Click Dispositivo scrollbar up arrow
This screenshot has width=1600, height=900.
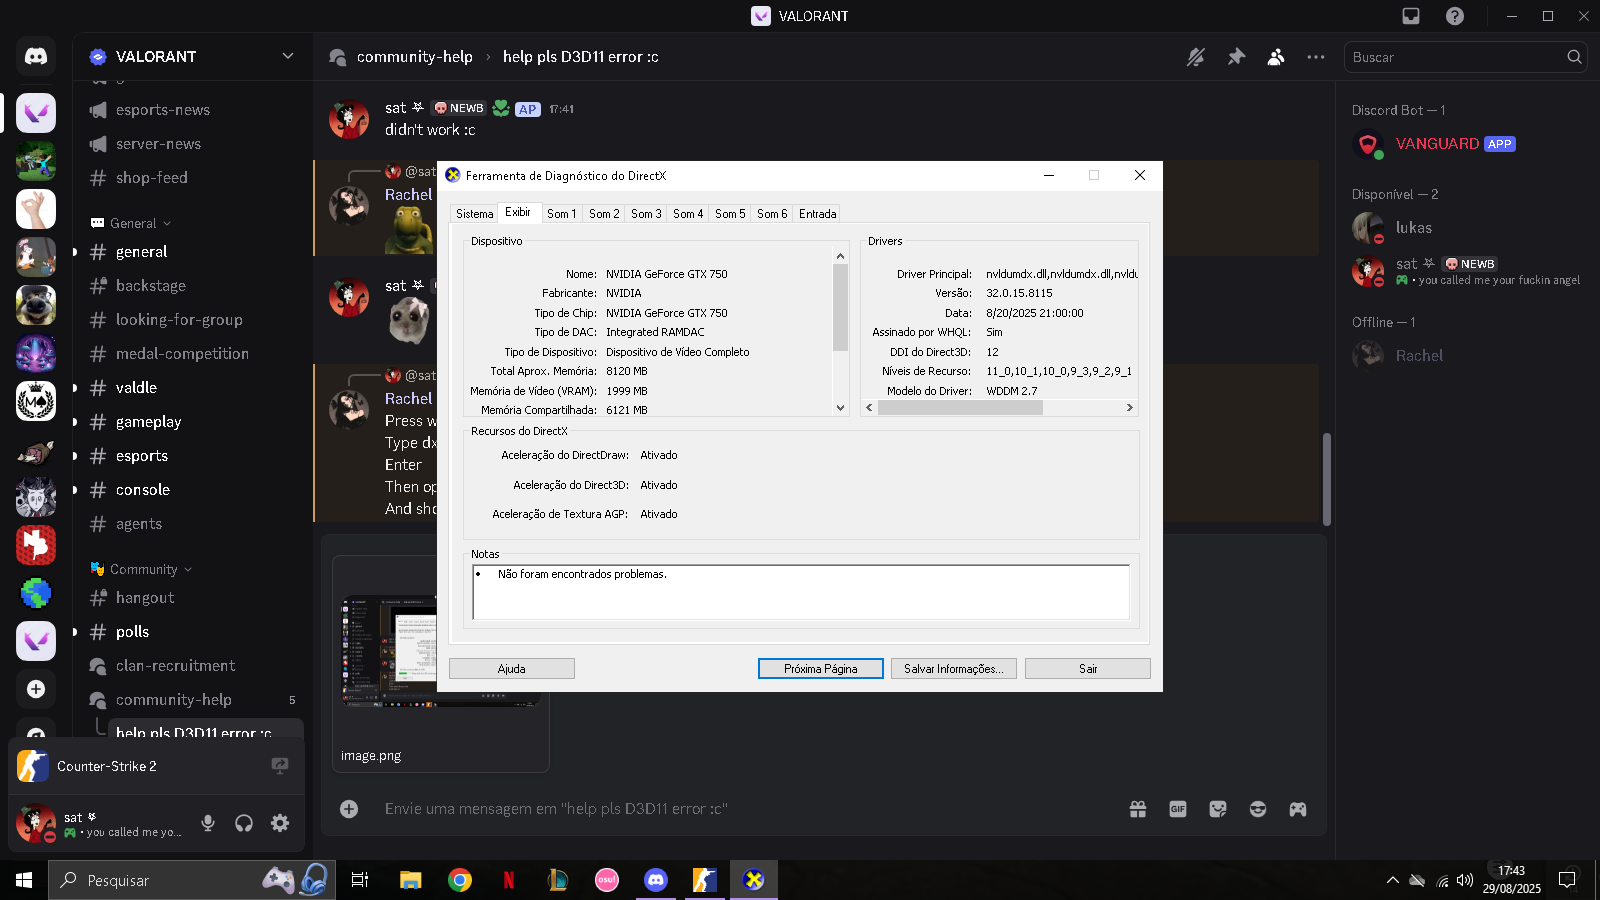point(840,256)
